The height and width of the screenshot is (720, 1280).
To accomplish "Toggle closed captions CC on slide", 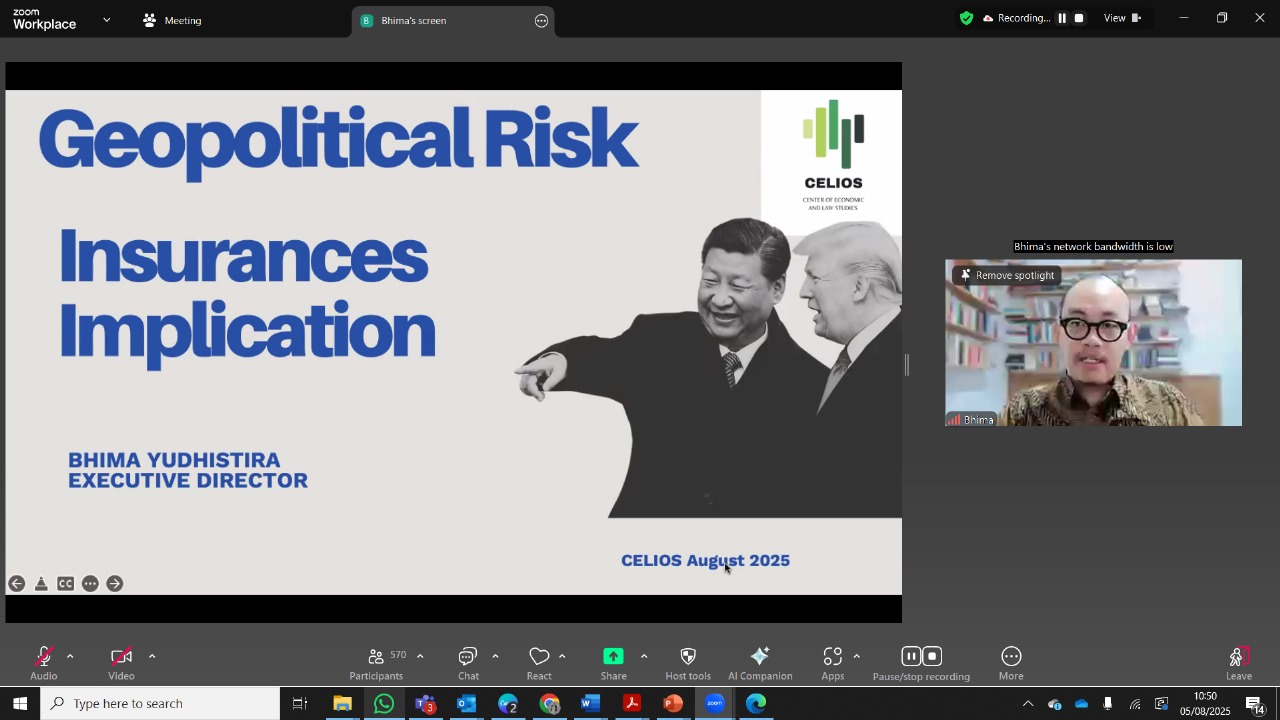I will [x=66, y=584].
